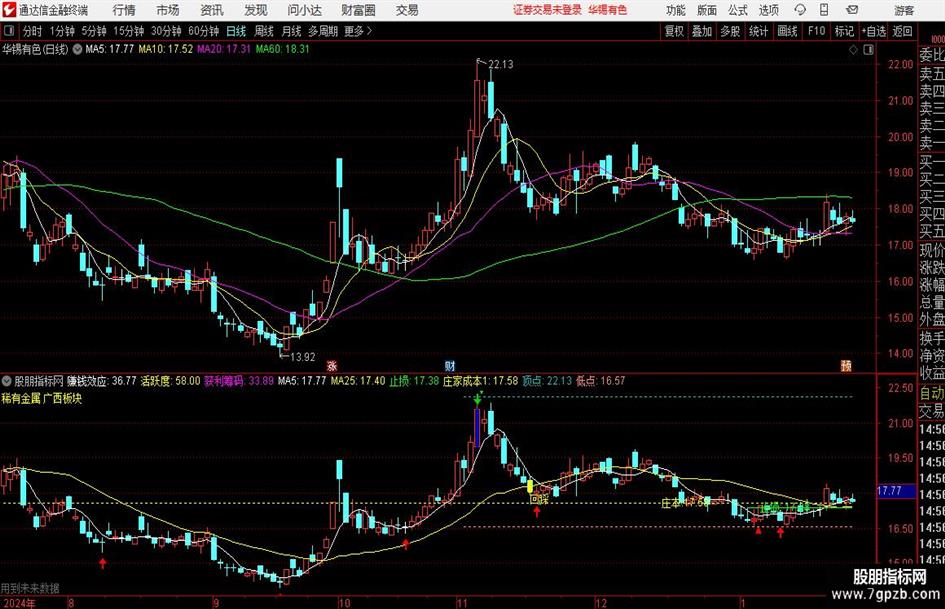The width and height of the screenshot is (945, 609).
Task: Add stock via +自选 button
Action: point(874,31)
